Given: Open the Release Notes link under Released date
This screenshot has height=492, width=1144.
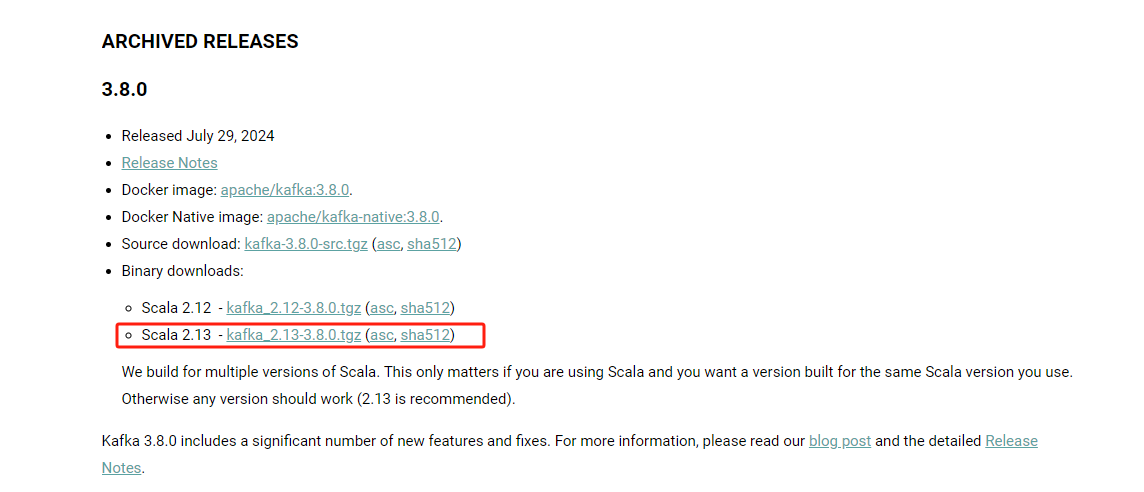Looking at the screenshot, I should pos(169,163).
